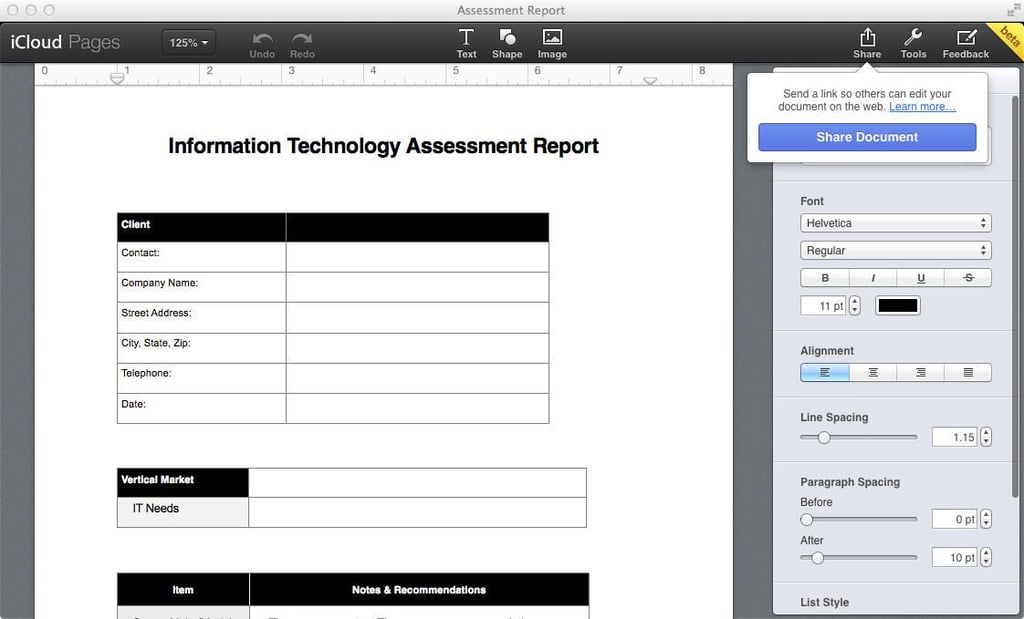Image resolution: width=1024 pixels, height=619 pixels.
Task: Click the Company Name: cell
Action: tap(201, 287)
